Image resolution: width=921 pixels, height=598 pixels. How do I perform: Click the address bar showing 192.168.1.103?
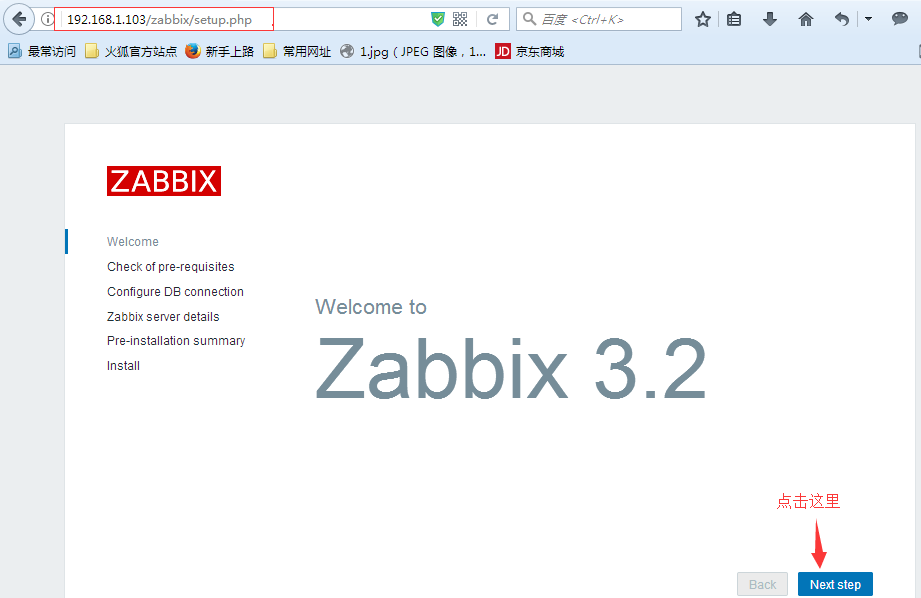coord(200,19)
